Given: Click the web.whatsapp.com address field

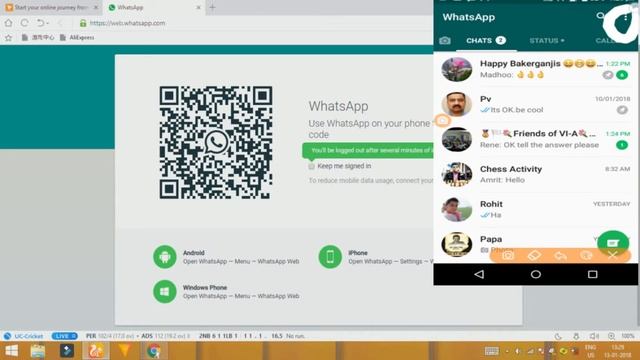Looking at the screenshot, I should pos(127,23).
